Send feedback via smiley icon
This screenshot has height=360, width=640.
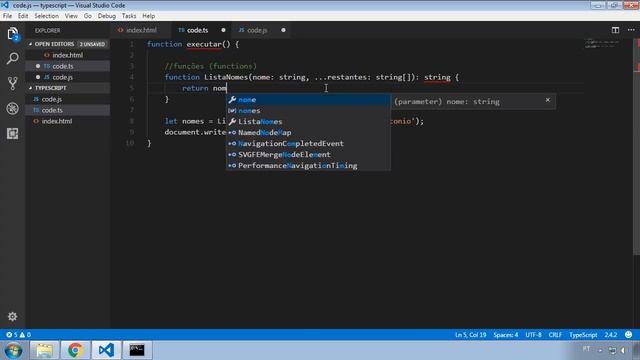(x=629, y=335)
